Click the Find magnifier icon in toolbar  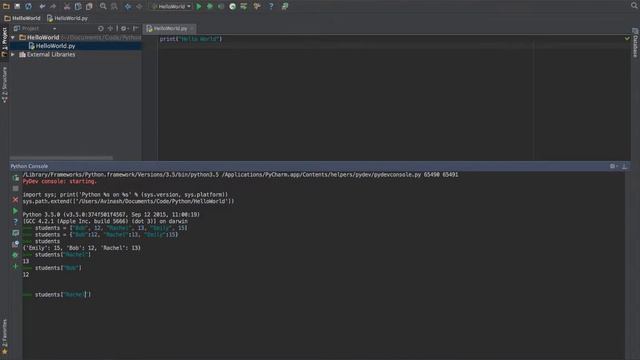click(103, 6)
